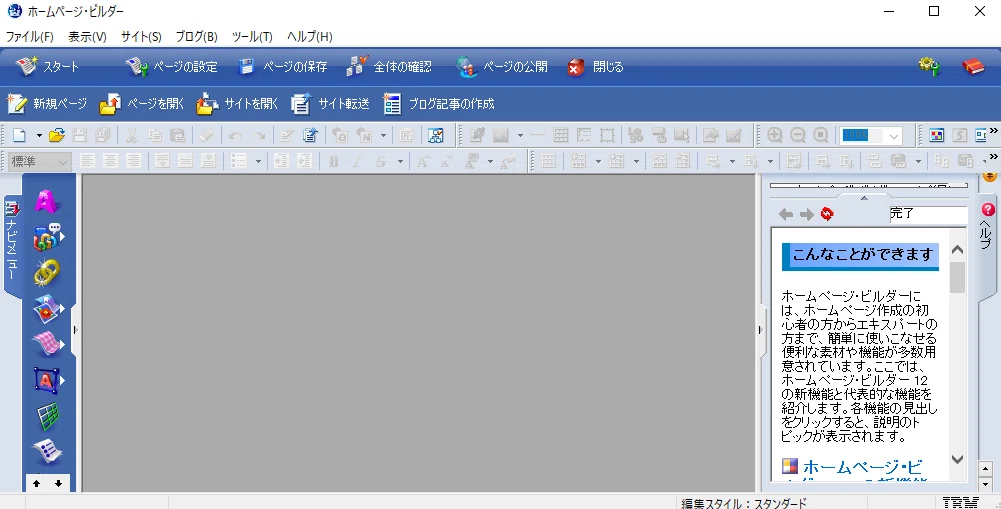The width and height of the screenshot is (1001, 509).
Task: Click the スタート button
Action: coord(47,66)
